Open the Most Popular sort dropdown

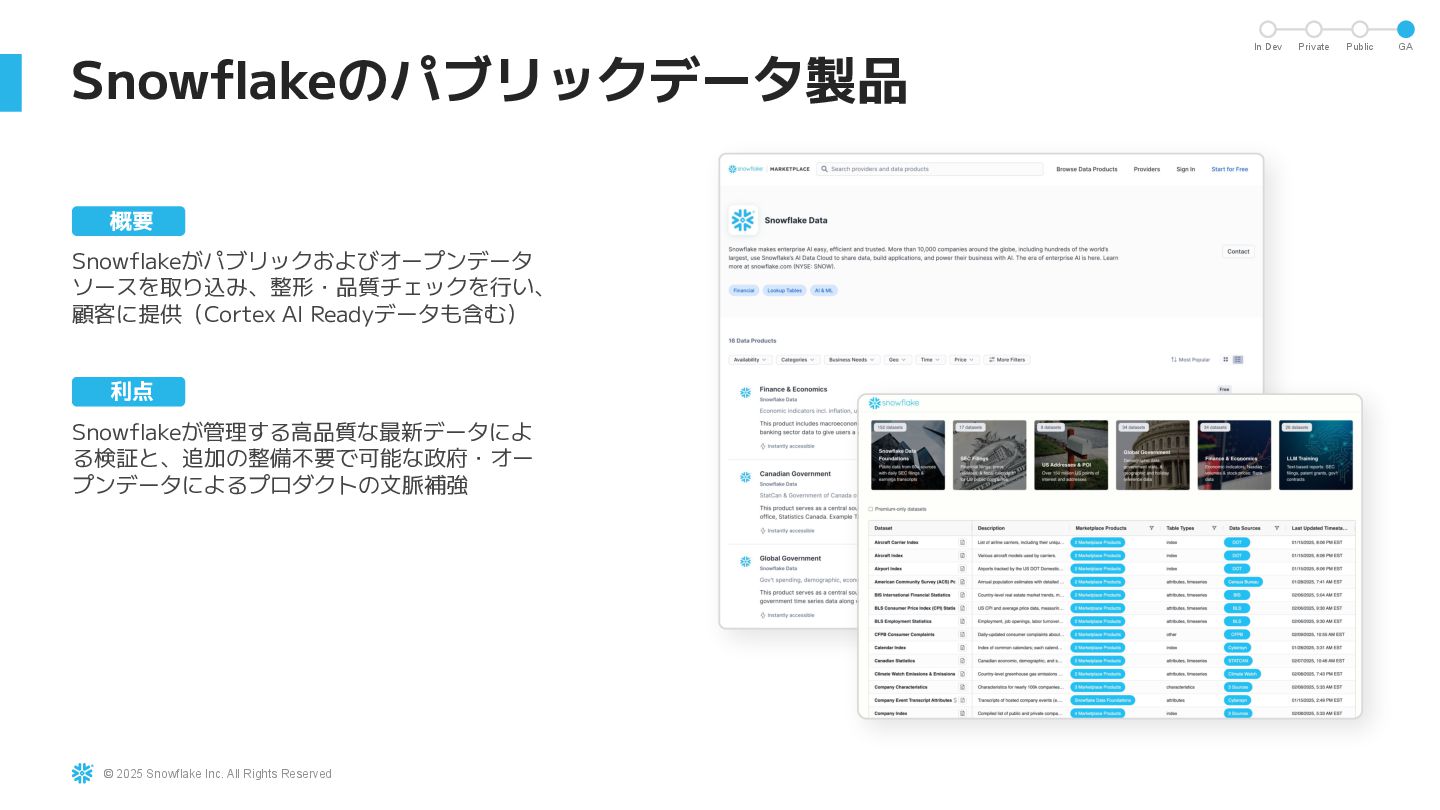point(1190,359)
